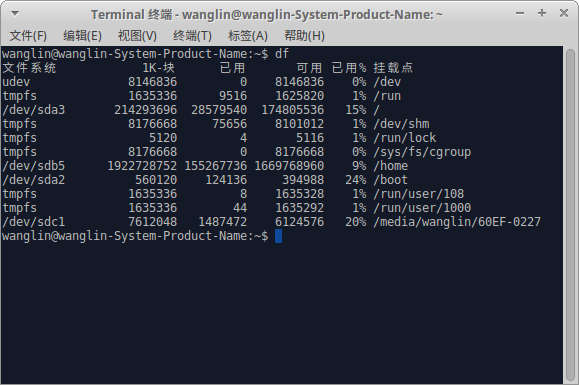Open the window menu arrow in title bar
The image size is (579, 385).
click(15, 14)
